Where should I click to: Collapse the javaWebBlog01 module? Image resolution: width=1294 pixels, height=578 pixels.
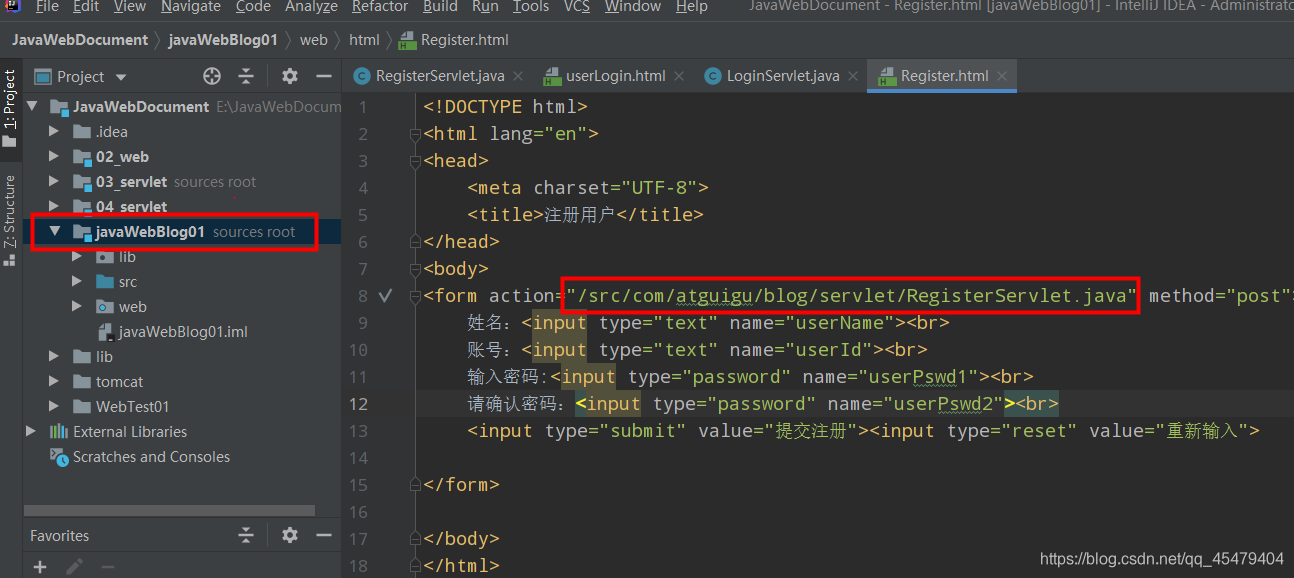(55, 231)
